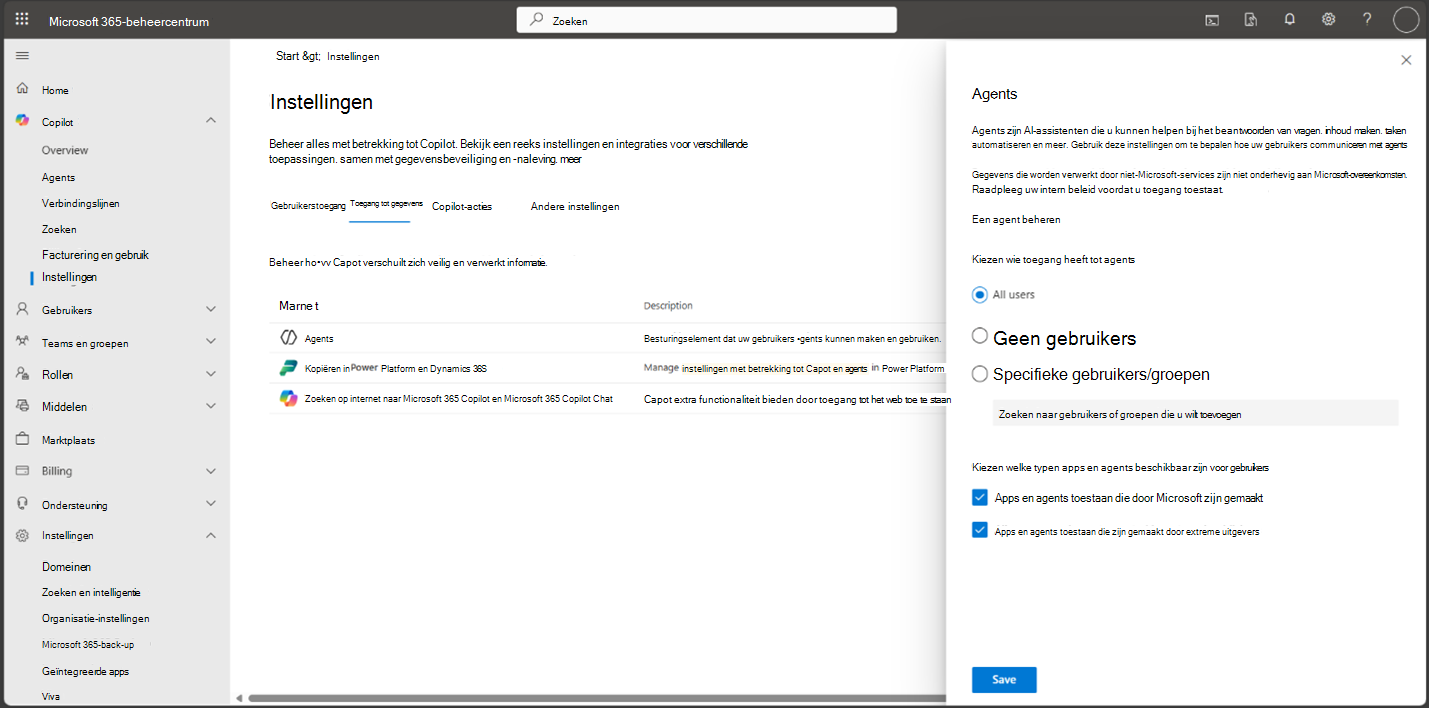The height and width of the screenshot is (708, 1429).
Task: Open the settings gear in top bar
Action: click(x=1328, y=19)
